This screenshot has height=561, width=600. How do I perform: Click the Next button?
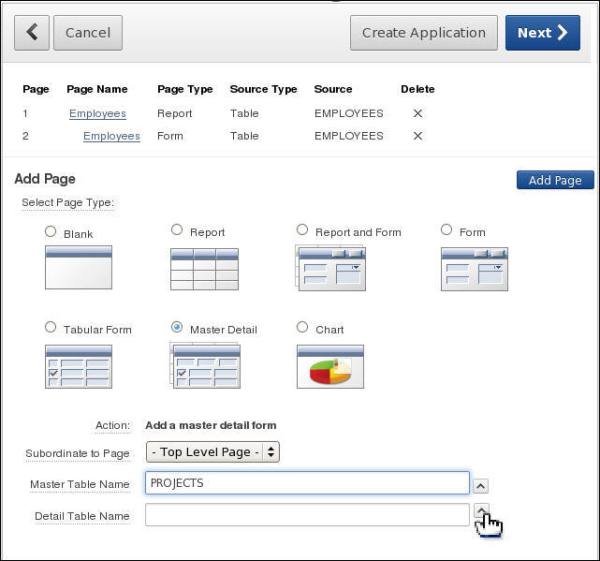coord(543,33)
